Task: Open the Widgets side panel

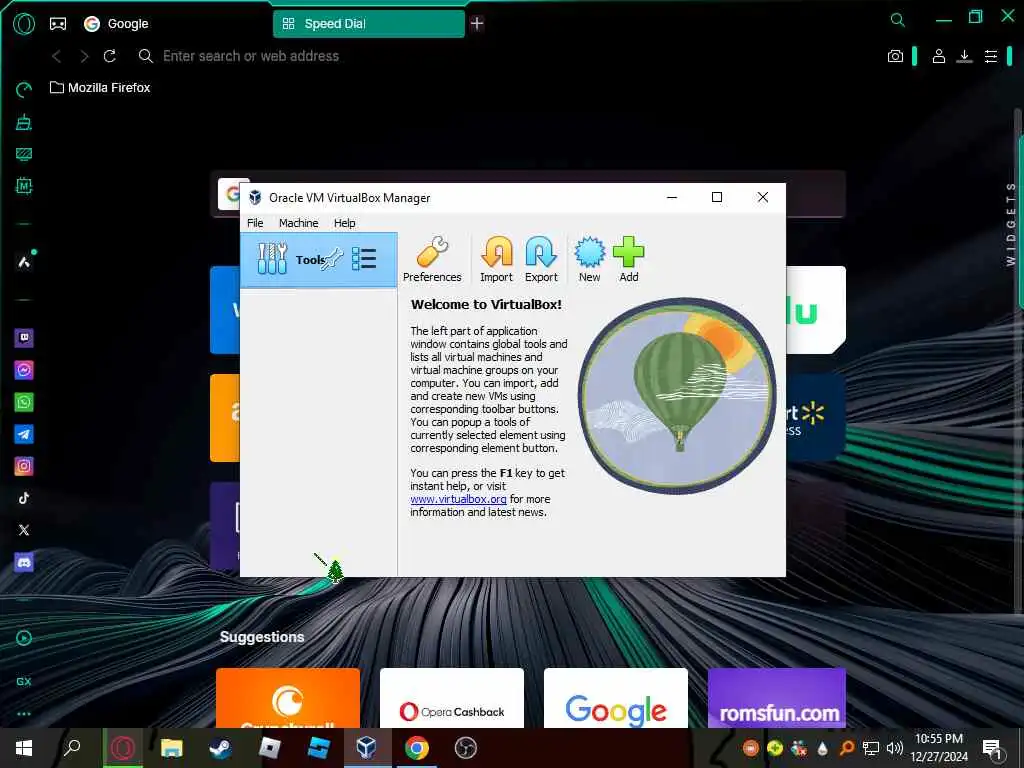Action: pos(1011,224)
